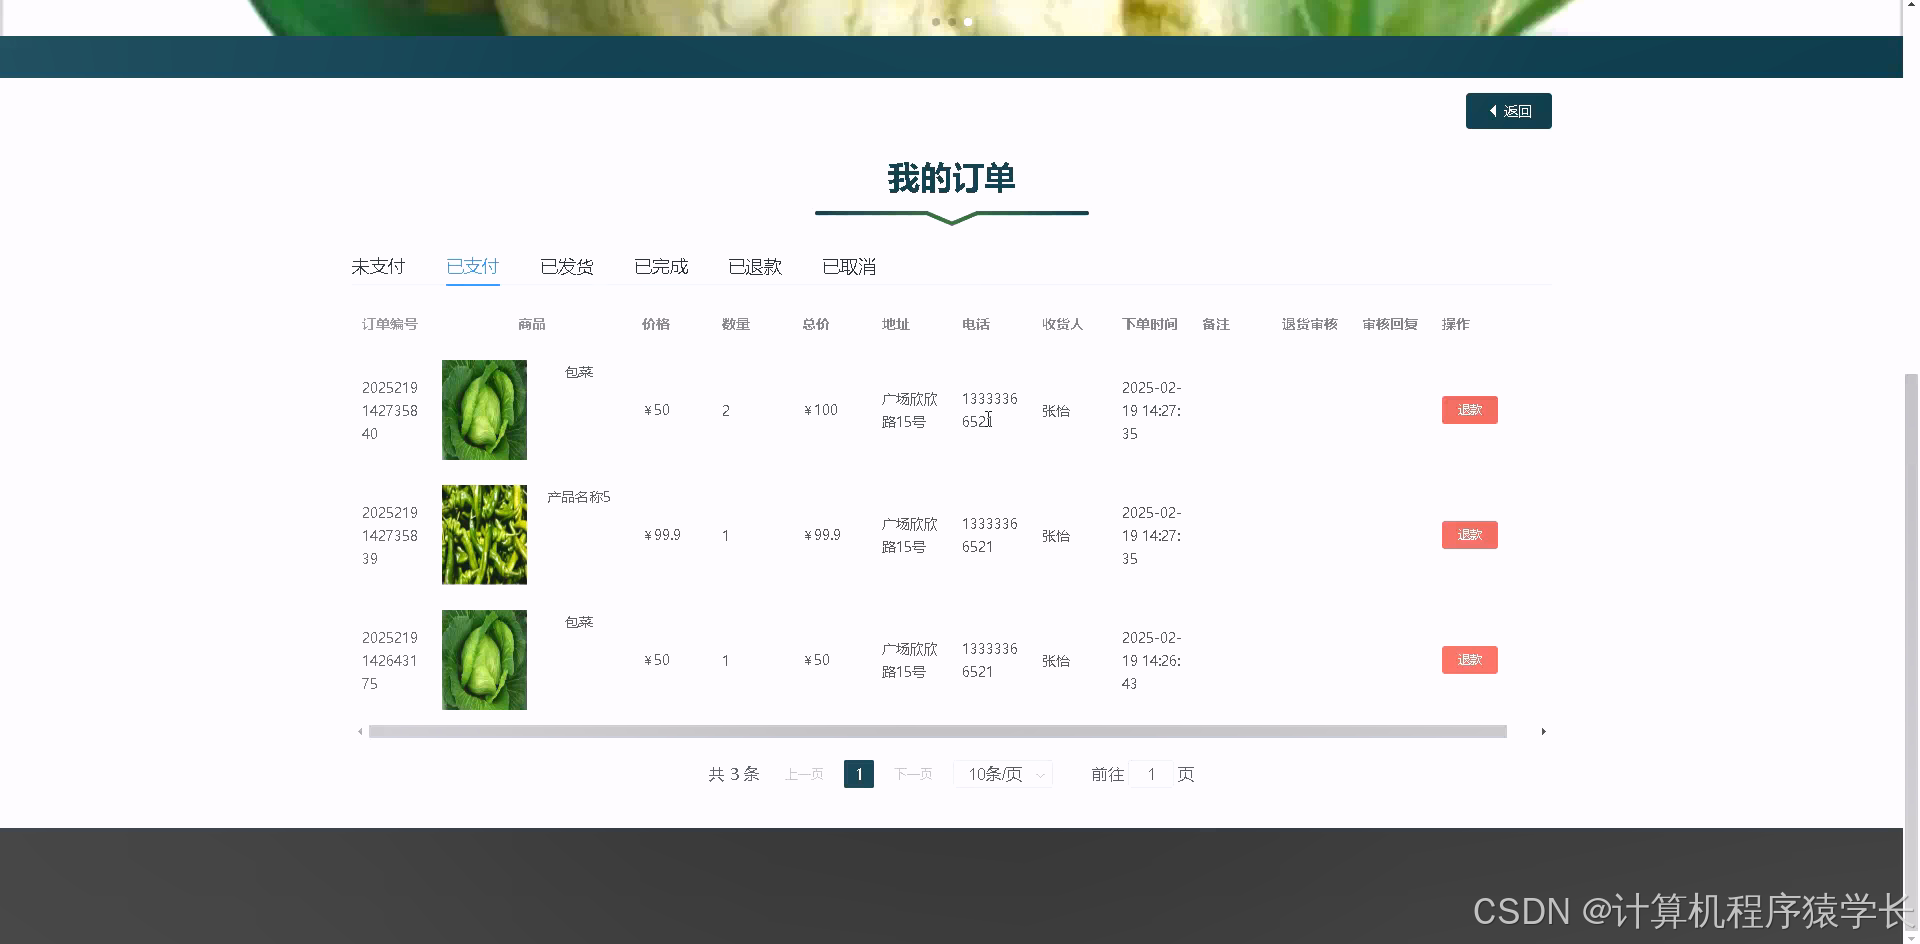
Task: Switch to the 已取消 tab
Action: (848, 266)
